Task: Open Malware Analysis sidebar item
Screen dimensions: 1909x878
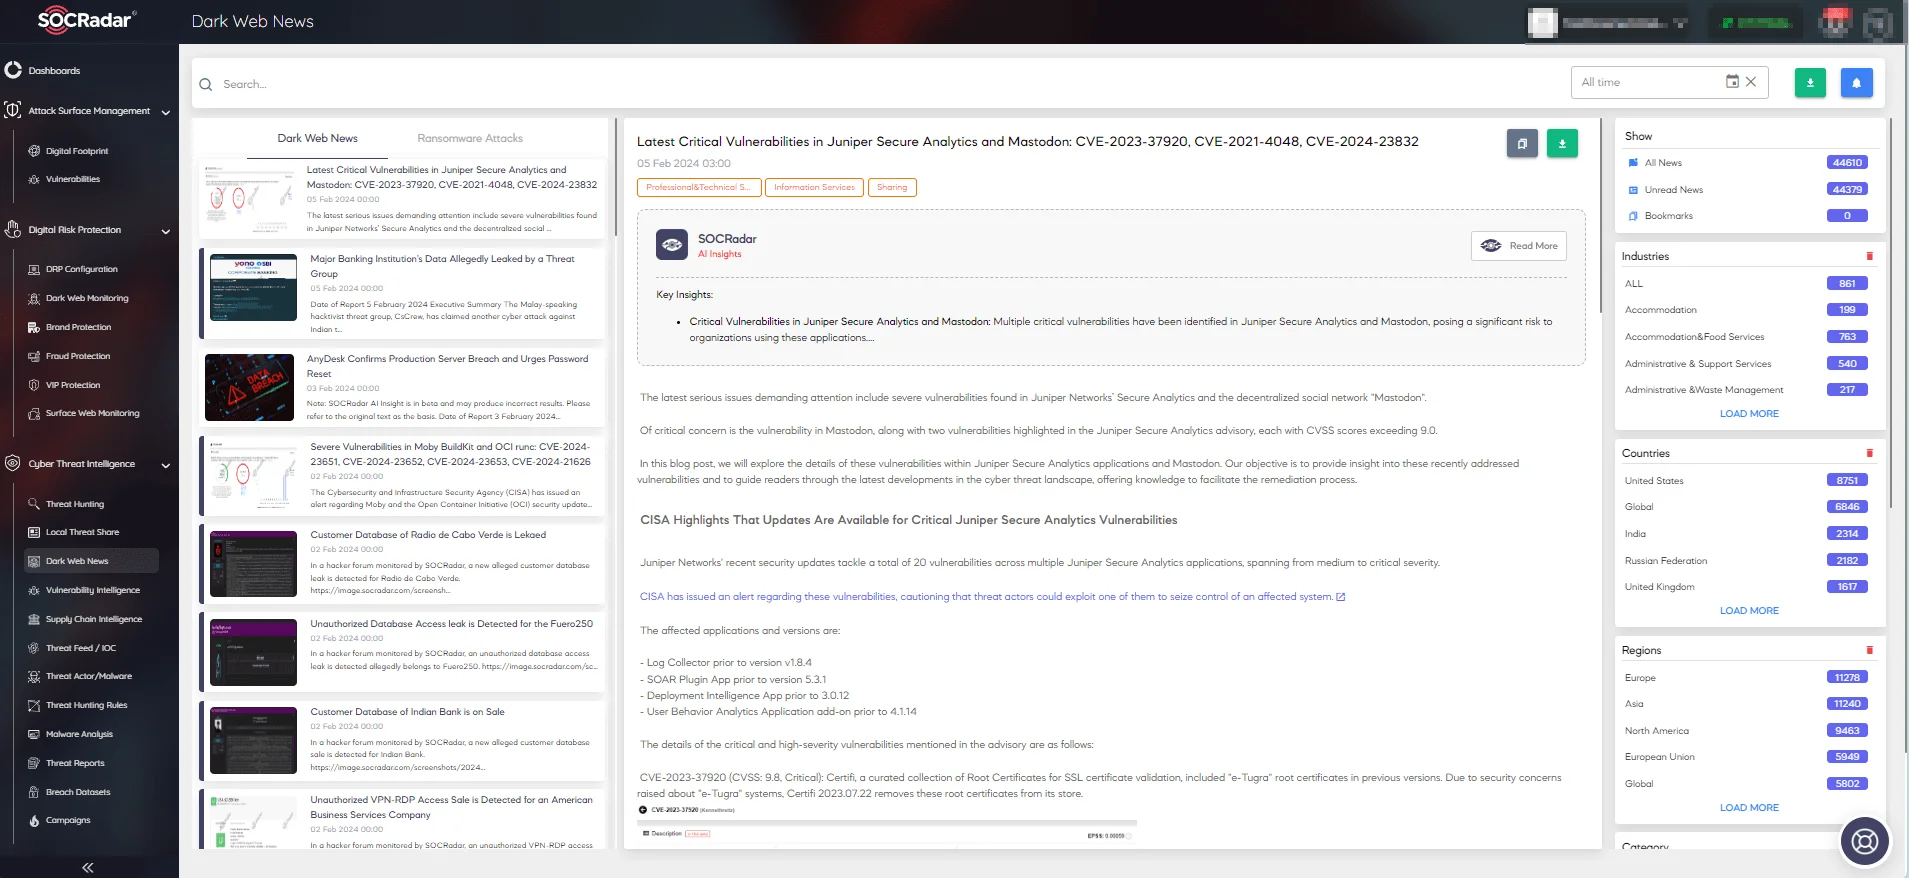Action: (79, 734)
